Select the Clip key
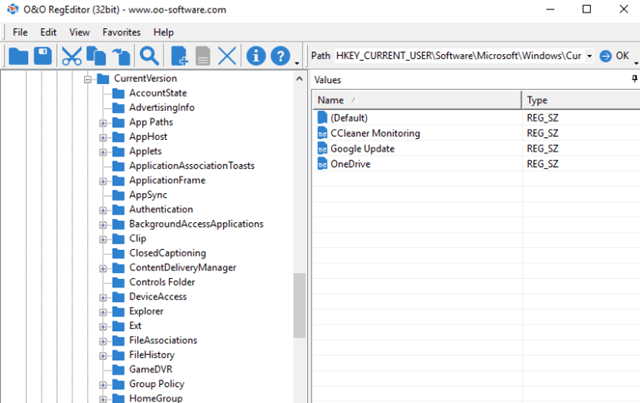Screen dimensions: 640x403 (x=138, y=238)
